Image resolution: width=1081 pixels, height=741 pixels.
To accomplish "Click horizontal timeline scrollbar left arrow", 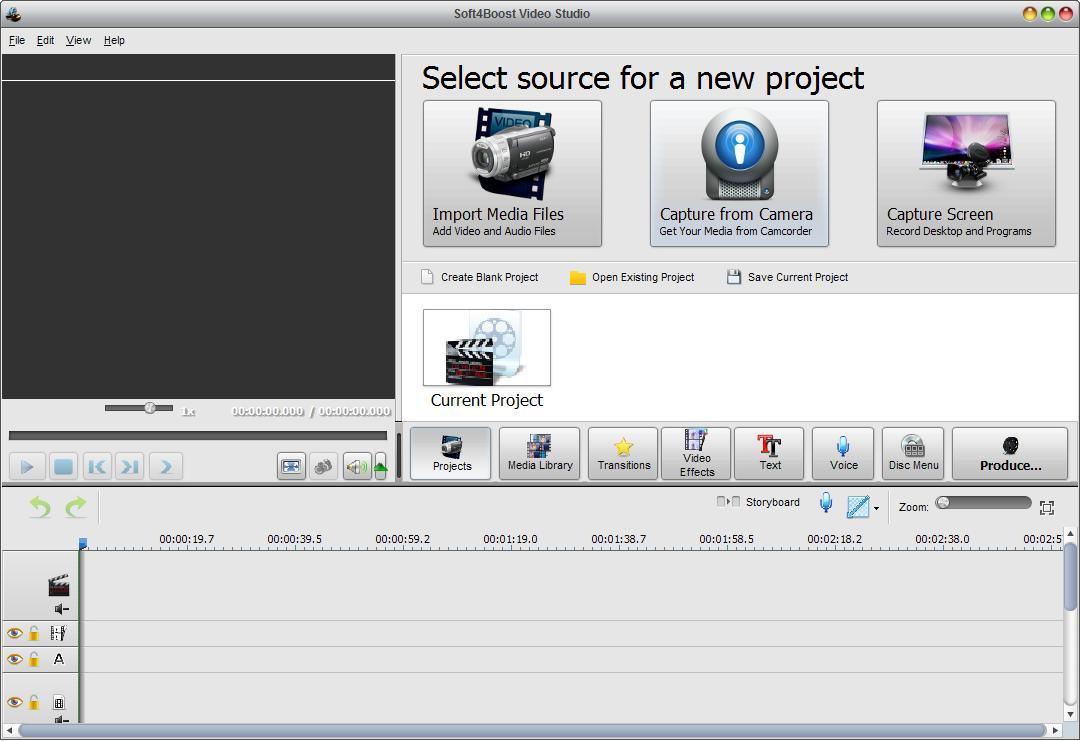I will pos(9,730).
